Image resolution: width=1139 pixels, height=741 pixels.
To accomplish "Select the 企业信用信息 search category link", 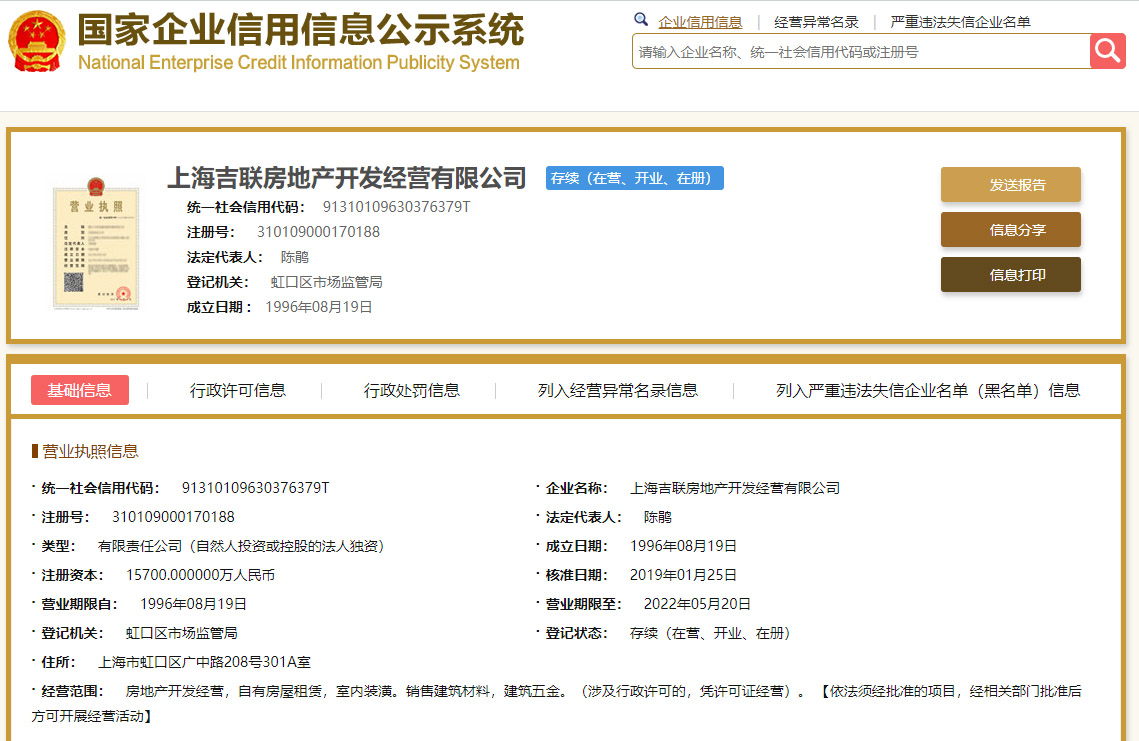I will 700,23.
